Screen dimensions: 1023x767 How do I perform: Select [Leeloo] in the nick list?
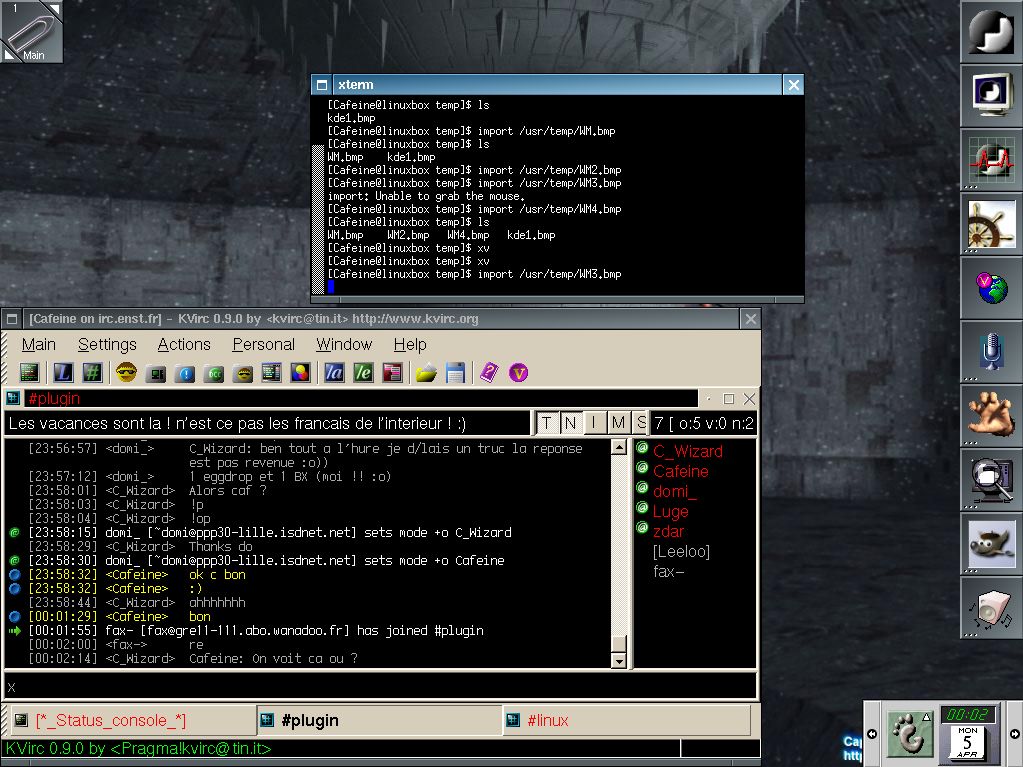[681, 551]
